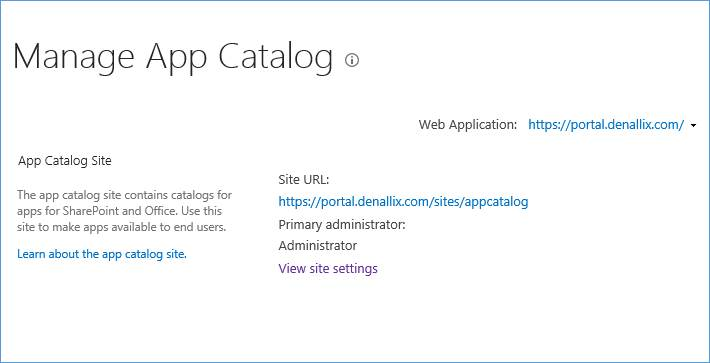The width and height of the screenshot is (710, 363).
Task: Open the appcatalog Site URL link
Action: (x=403, y=201)
